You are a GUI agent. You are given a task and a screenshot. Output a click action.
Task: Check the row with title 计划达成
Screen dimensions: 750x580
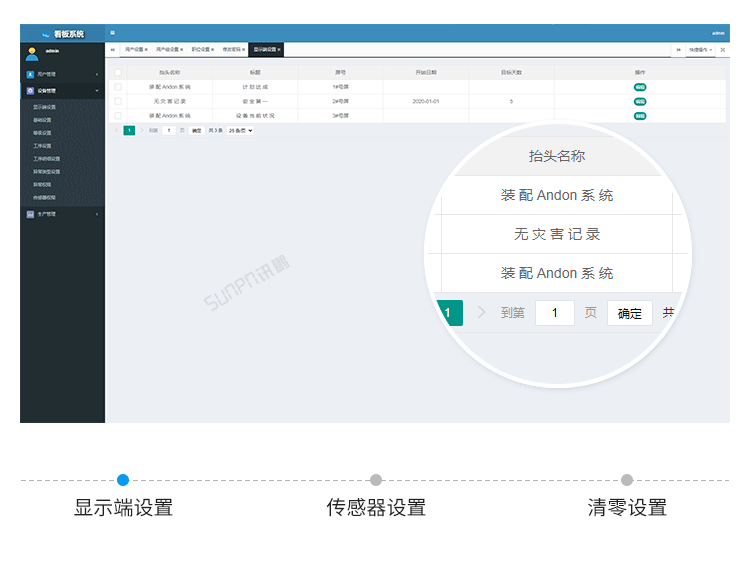click(x=118, y=87)
